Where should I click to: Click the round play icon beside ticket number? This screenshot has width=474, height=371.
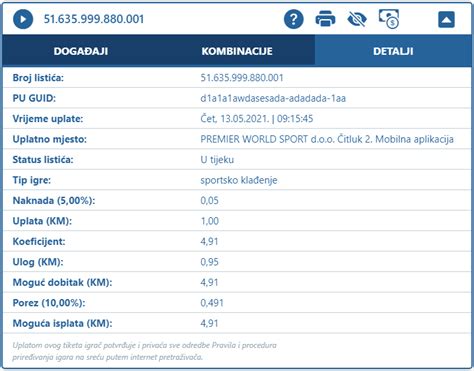tap(23, 19)
